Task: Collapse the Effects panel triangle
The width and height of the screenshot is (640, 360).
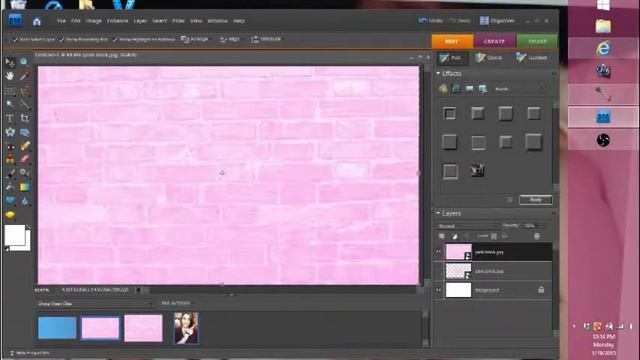Action: [x=438, y=73]
